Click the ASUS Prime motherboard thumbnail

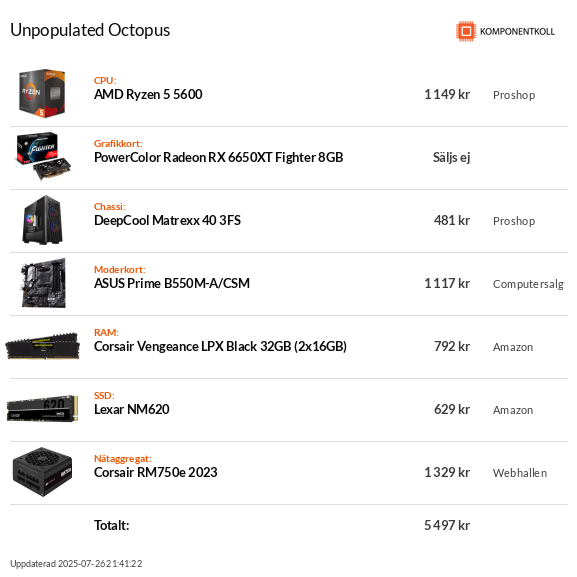43,283
